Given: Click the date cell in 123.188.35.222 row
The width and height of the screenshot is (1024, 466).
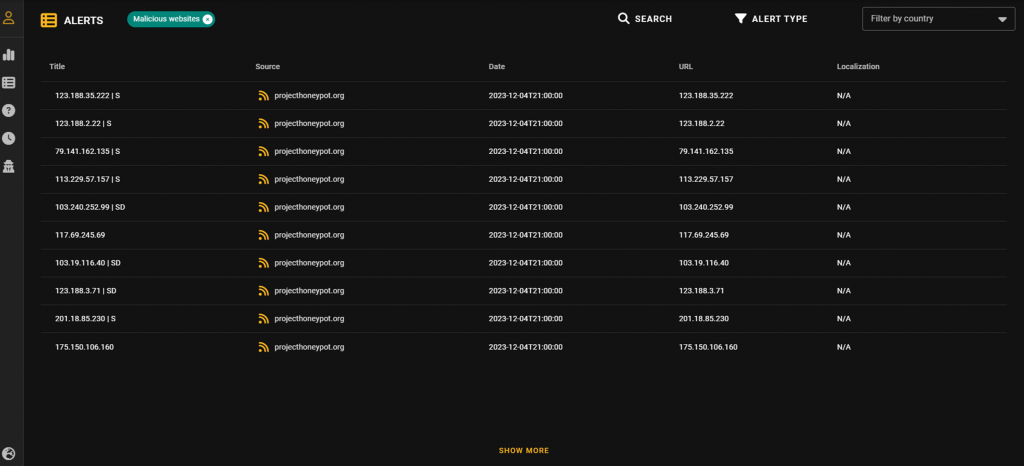Looking at the screenshot, I should click(x=526, y=96).
